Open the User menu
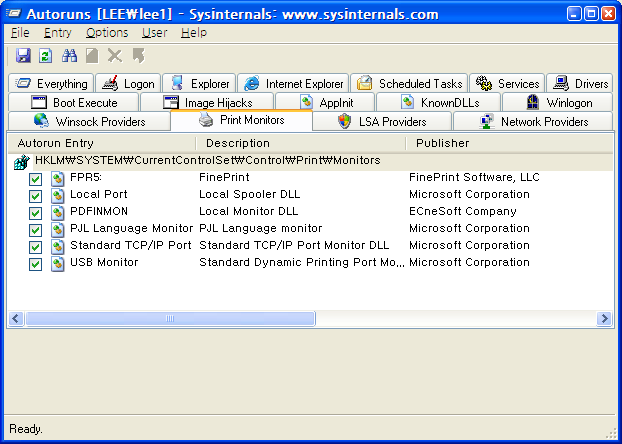This screenshot has width=622, height=444. 155,33
